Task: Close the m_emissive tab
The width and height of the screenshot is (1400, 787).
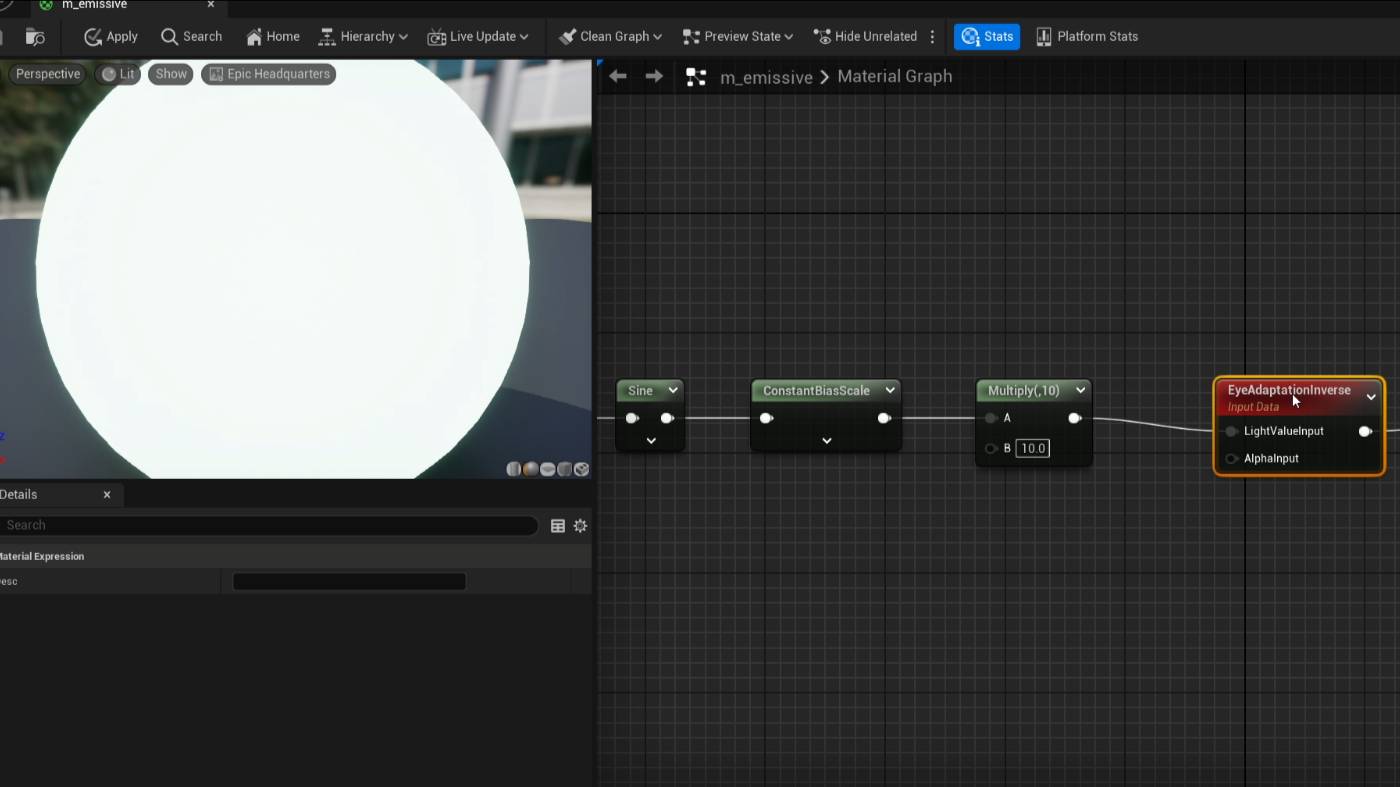Action: (x=211, y=5)
